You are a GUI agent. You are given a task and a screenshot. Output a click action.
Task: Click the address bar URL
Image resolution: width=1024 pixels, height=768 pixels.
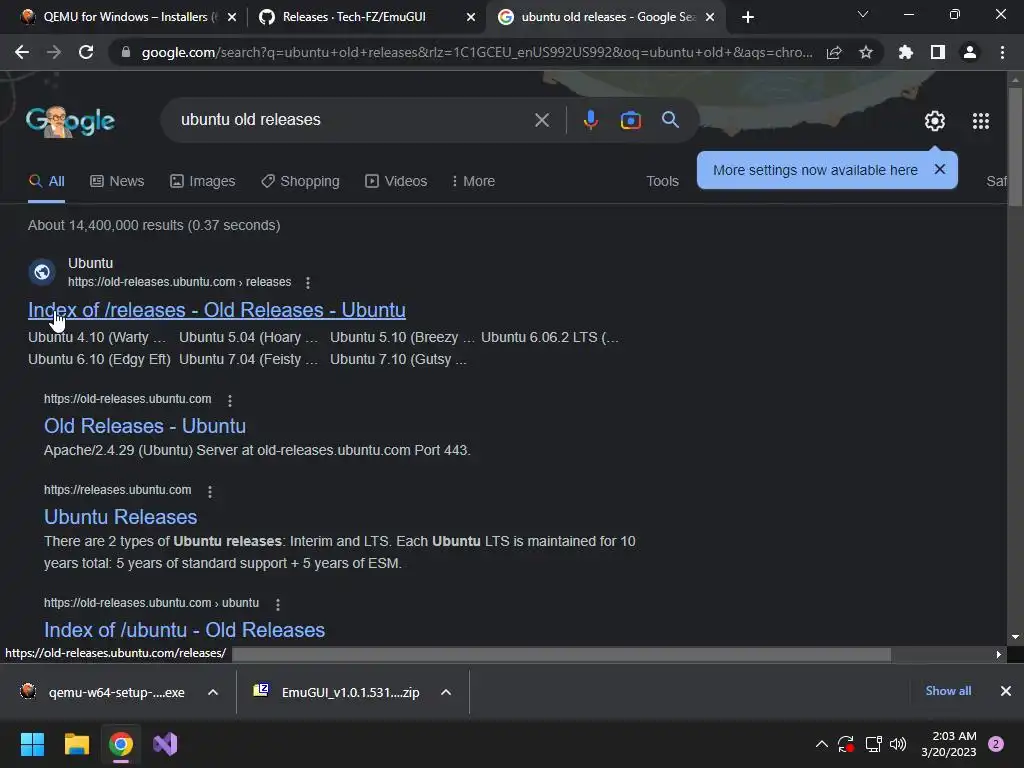coord(477,52)
